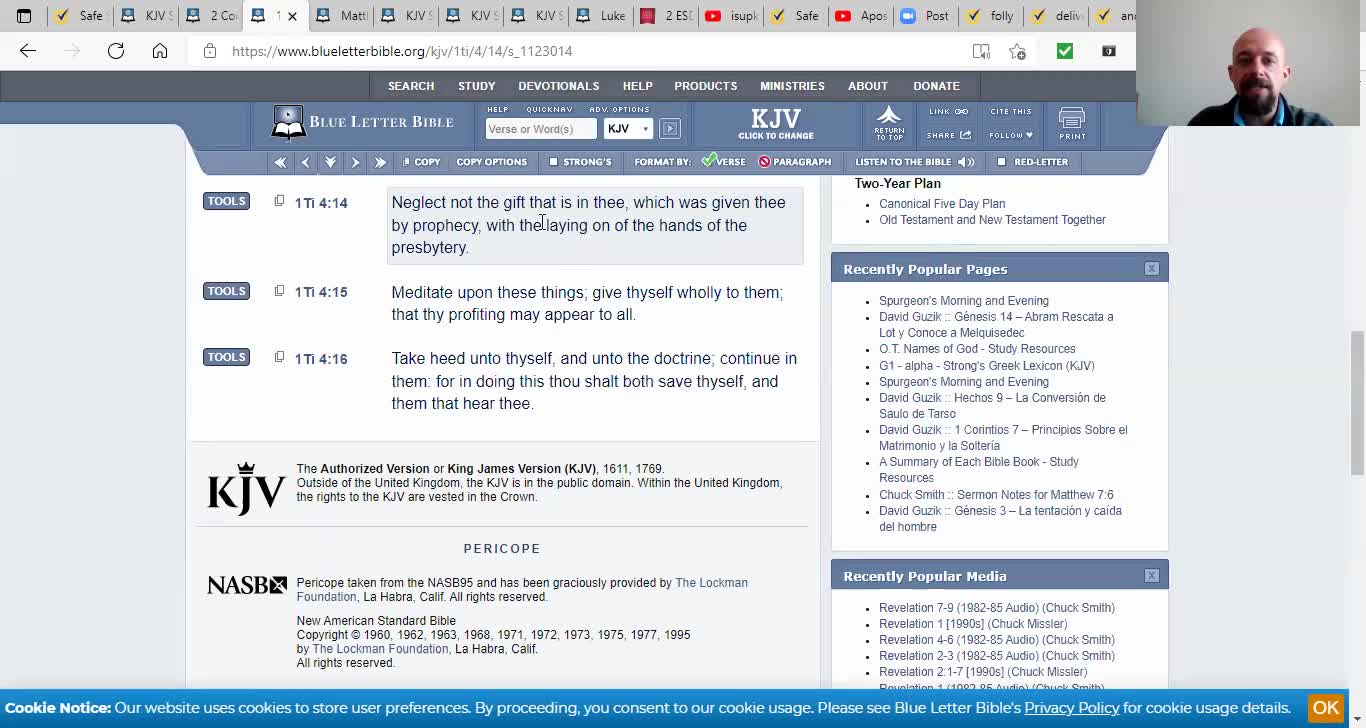
Task: Open the DONATE page
Action: click(x=936, y=86)
